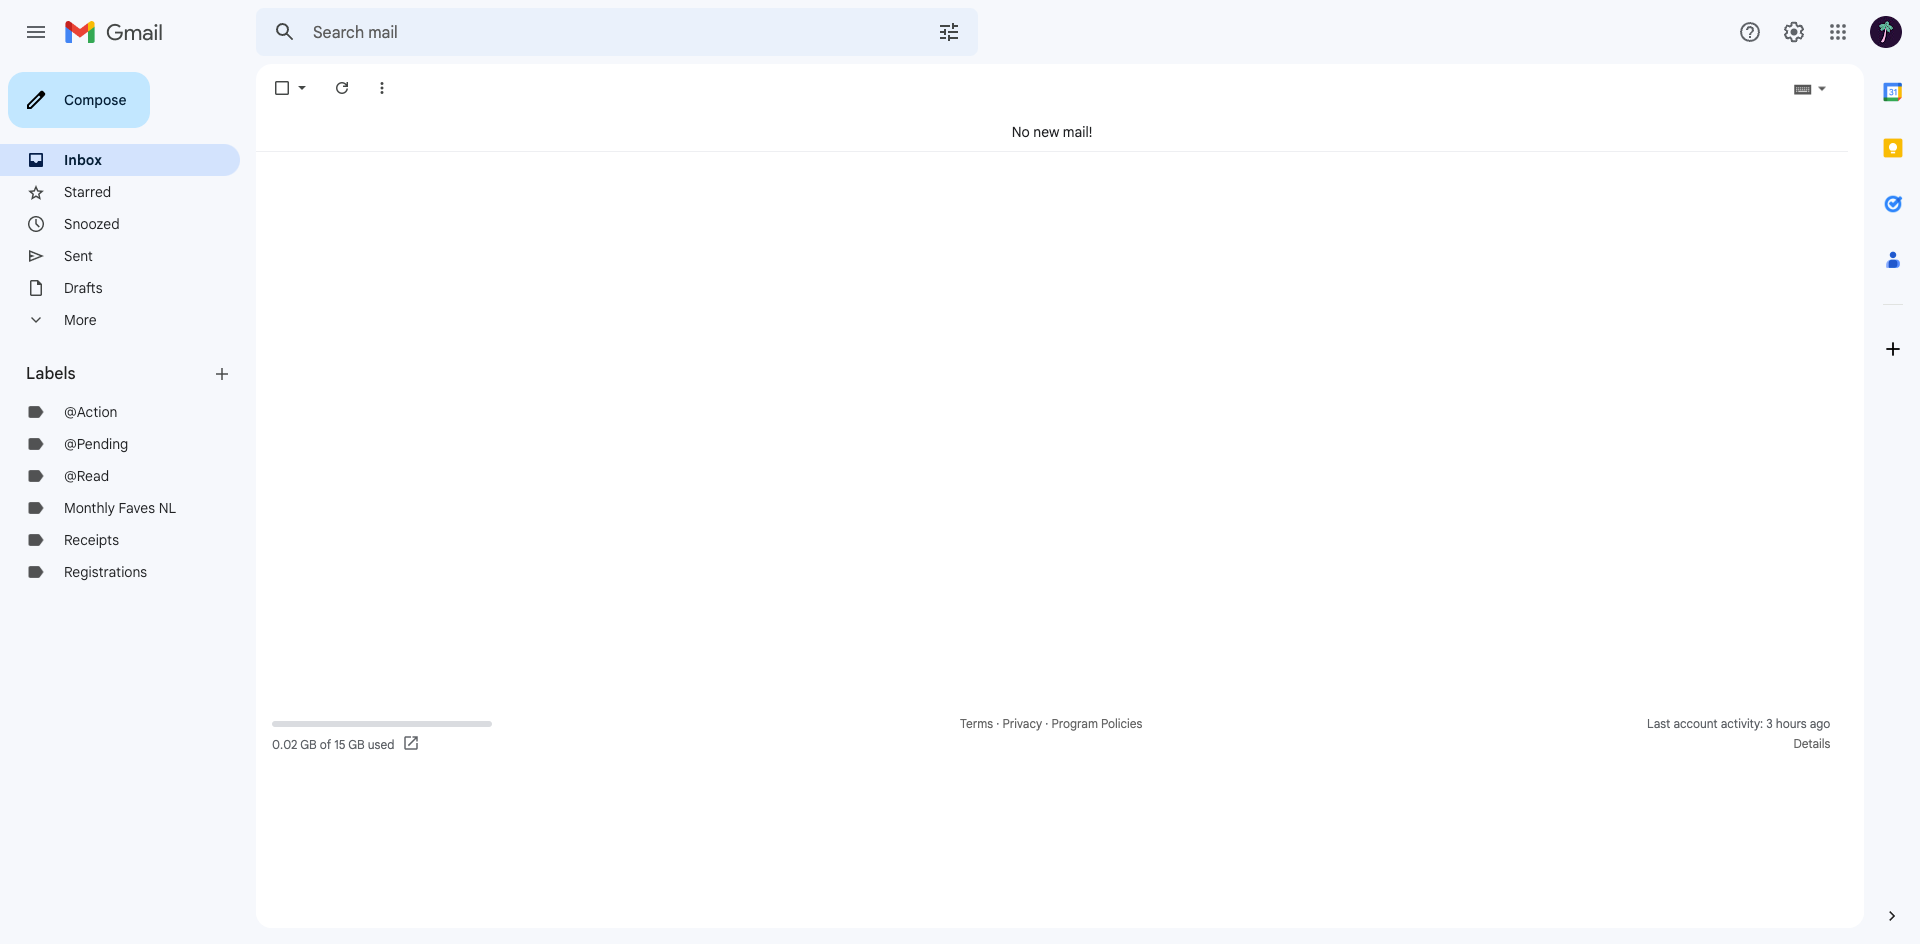Tick the select all checkbox
Viewport: 1920px width, 944px height.
[282, 88]
